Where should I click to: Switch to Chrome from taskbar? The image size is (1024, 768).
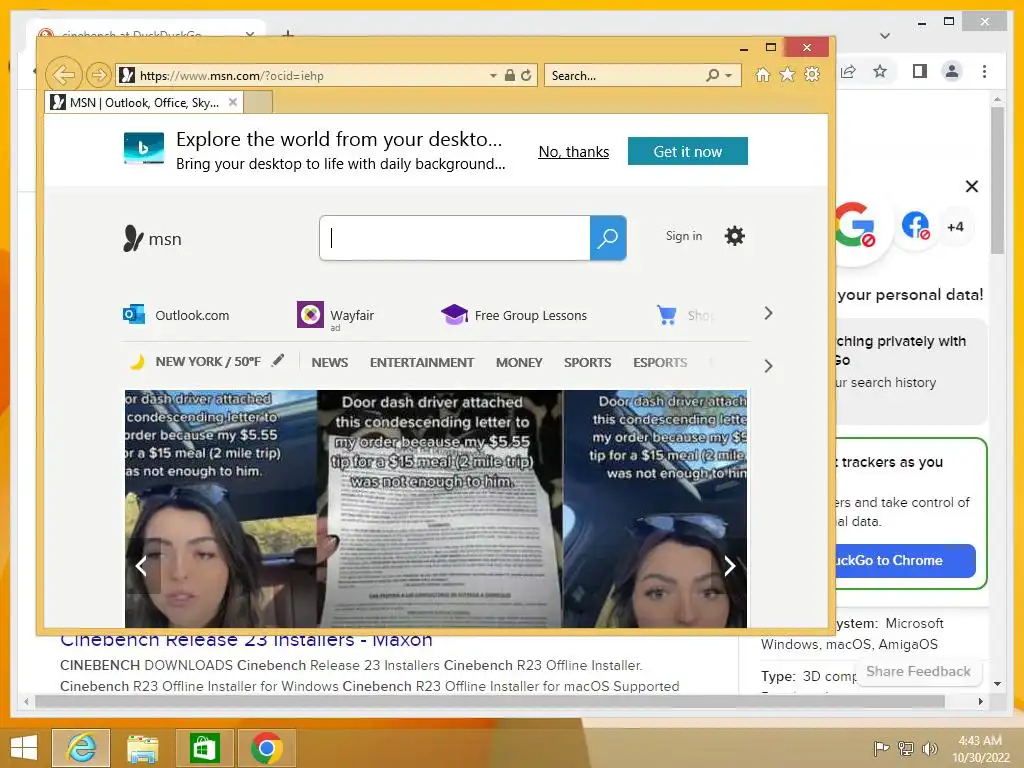[x=266, y=747]
